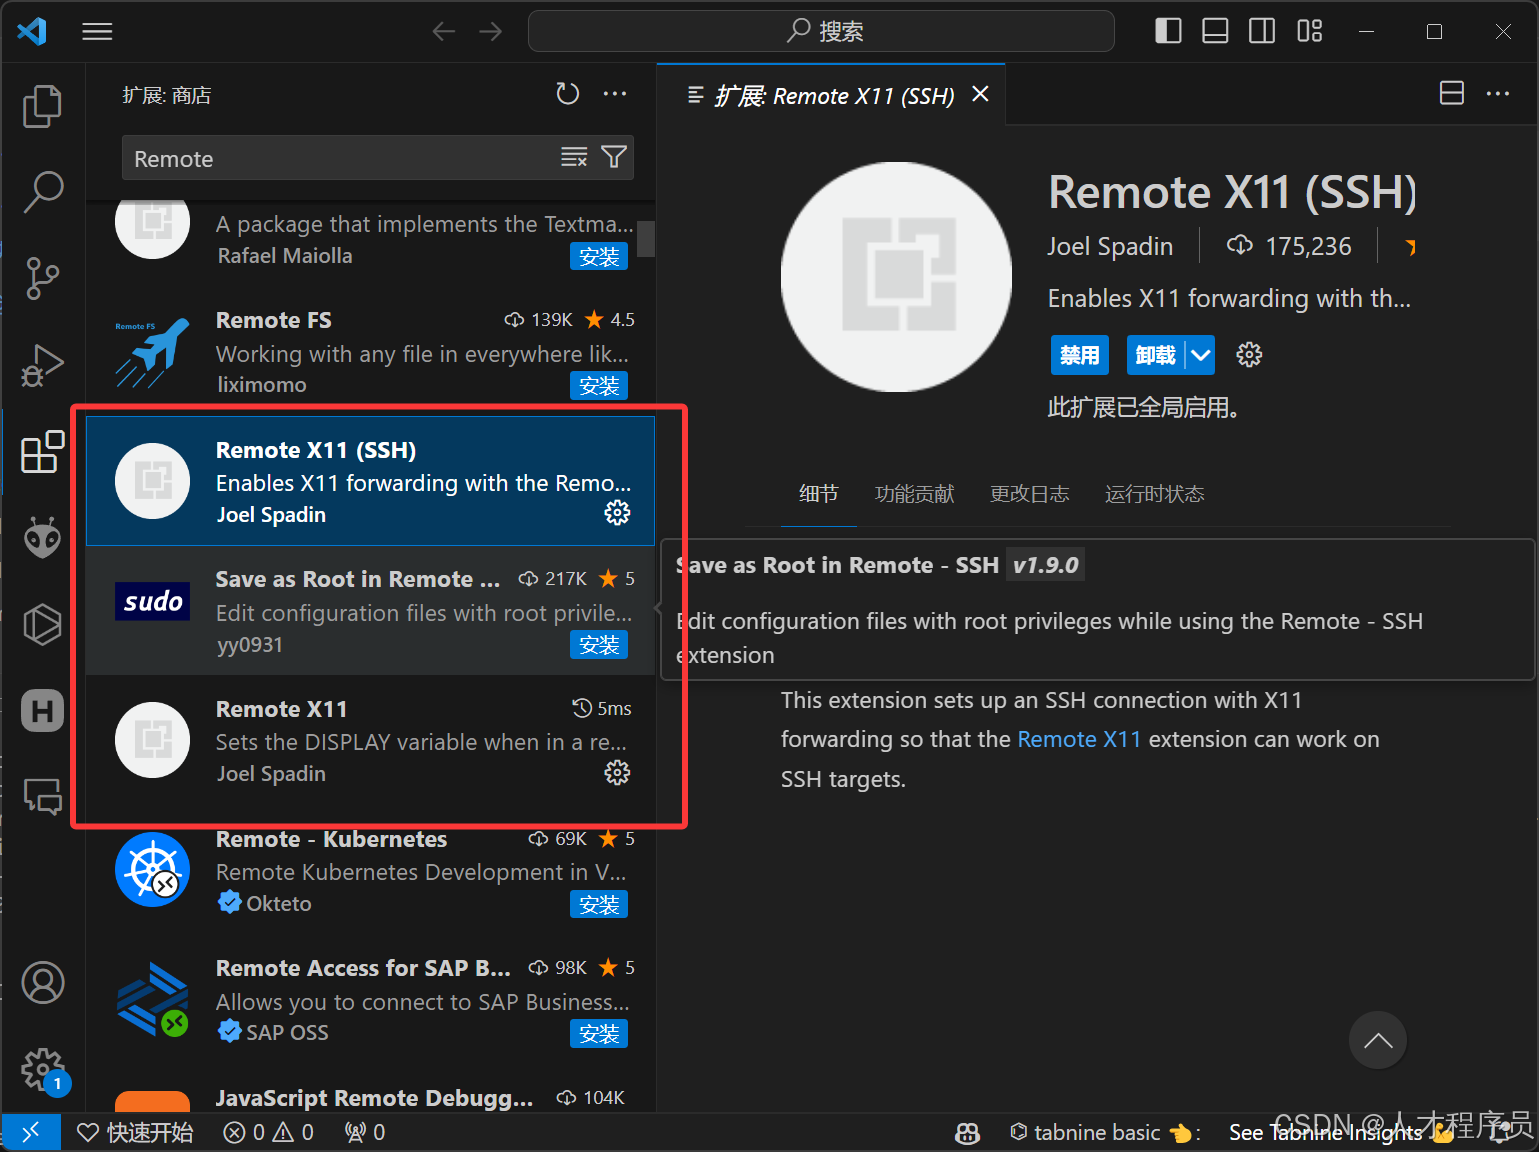Switch to the 细节 (Details) tab

coord(818,494)
